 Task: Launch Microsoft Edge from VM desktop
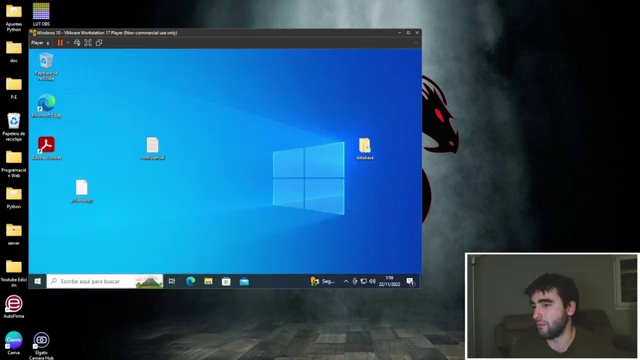[x=46, y=106]
